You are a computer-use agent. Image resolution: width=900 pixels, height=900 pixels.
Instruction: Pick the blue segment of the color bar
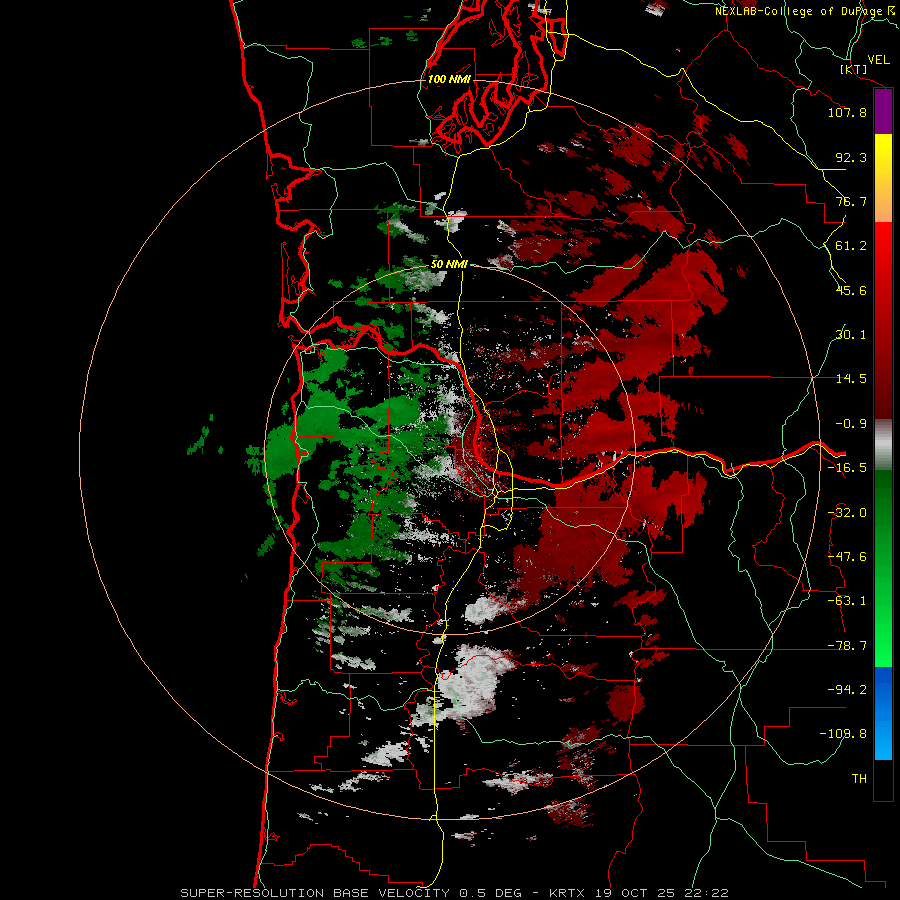tap(883, 713)
